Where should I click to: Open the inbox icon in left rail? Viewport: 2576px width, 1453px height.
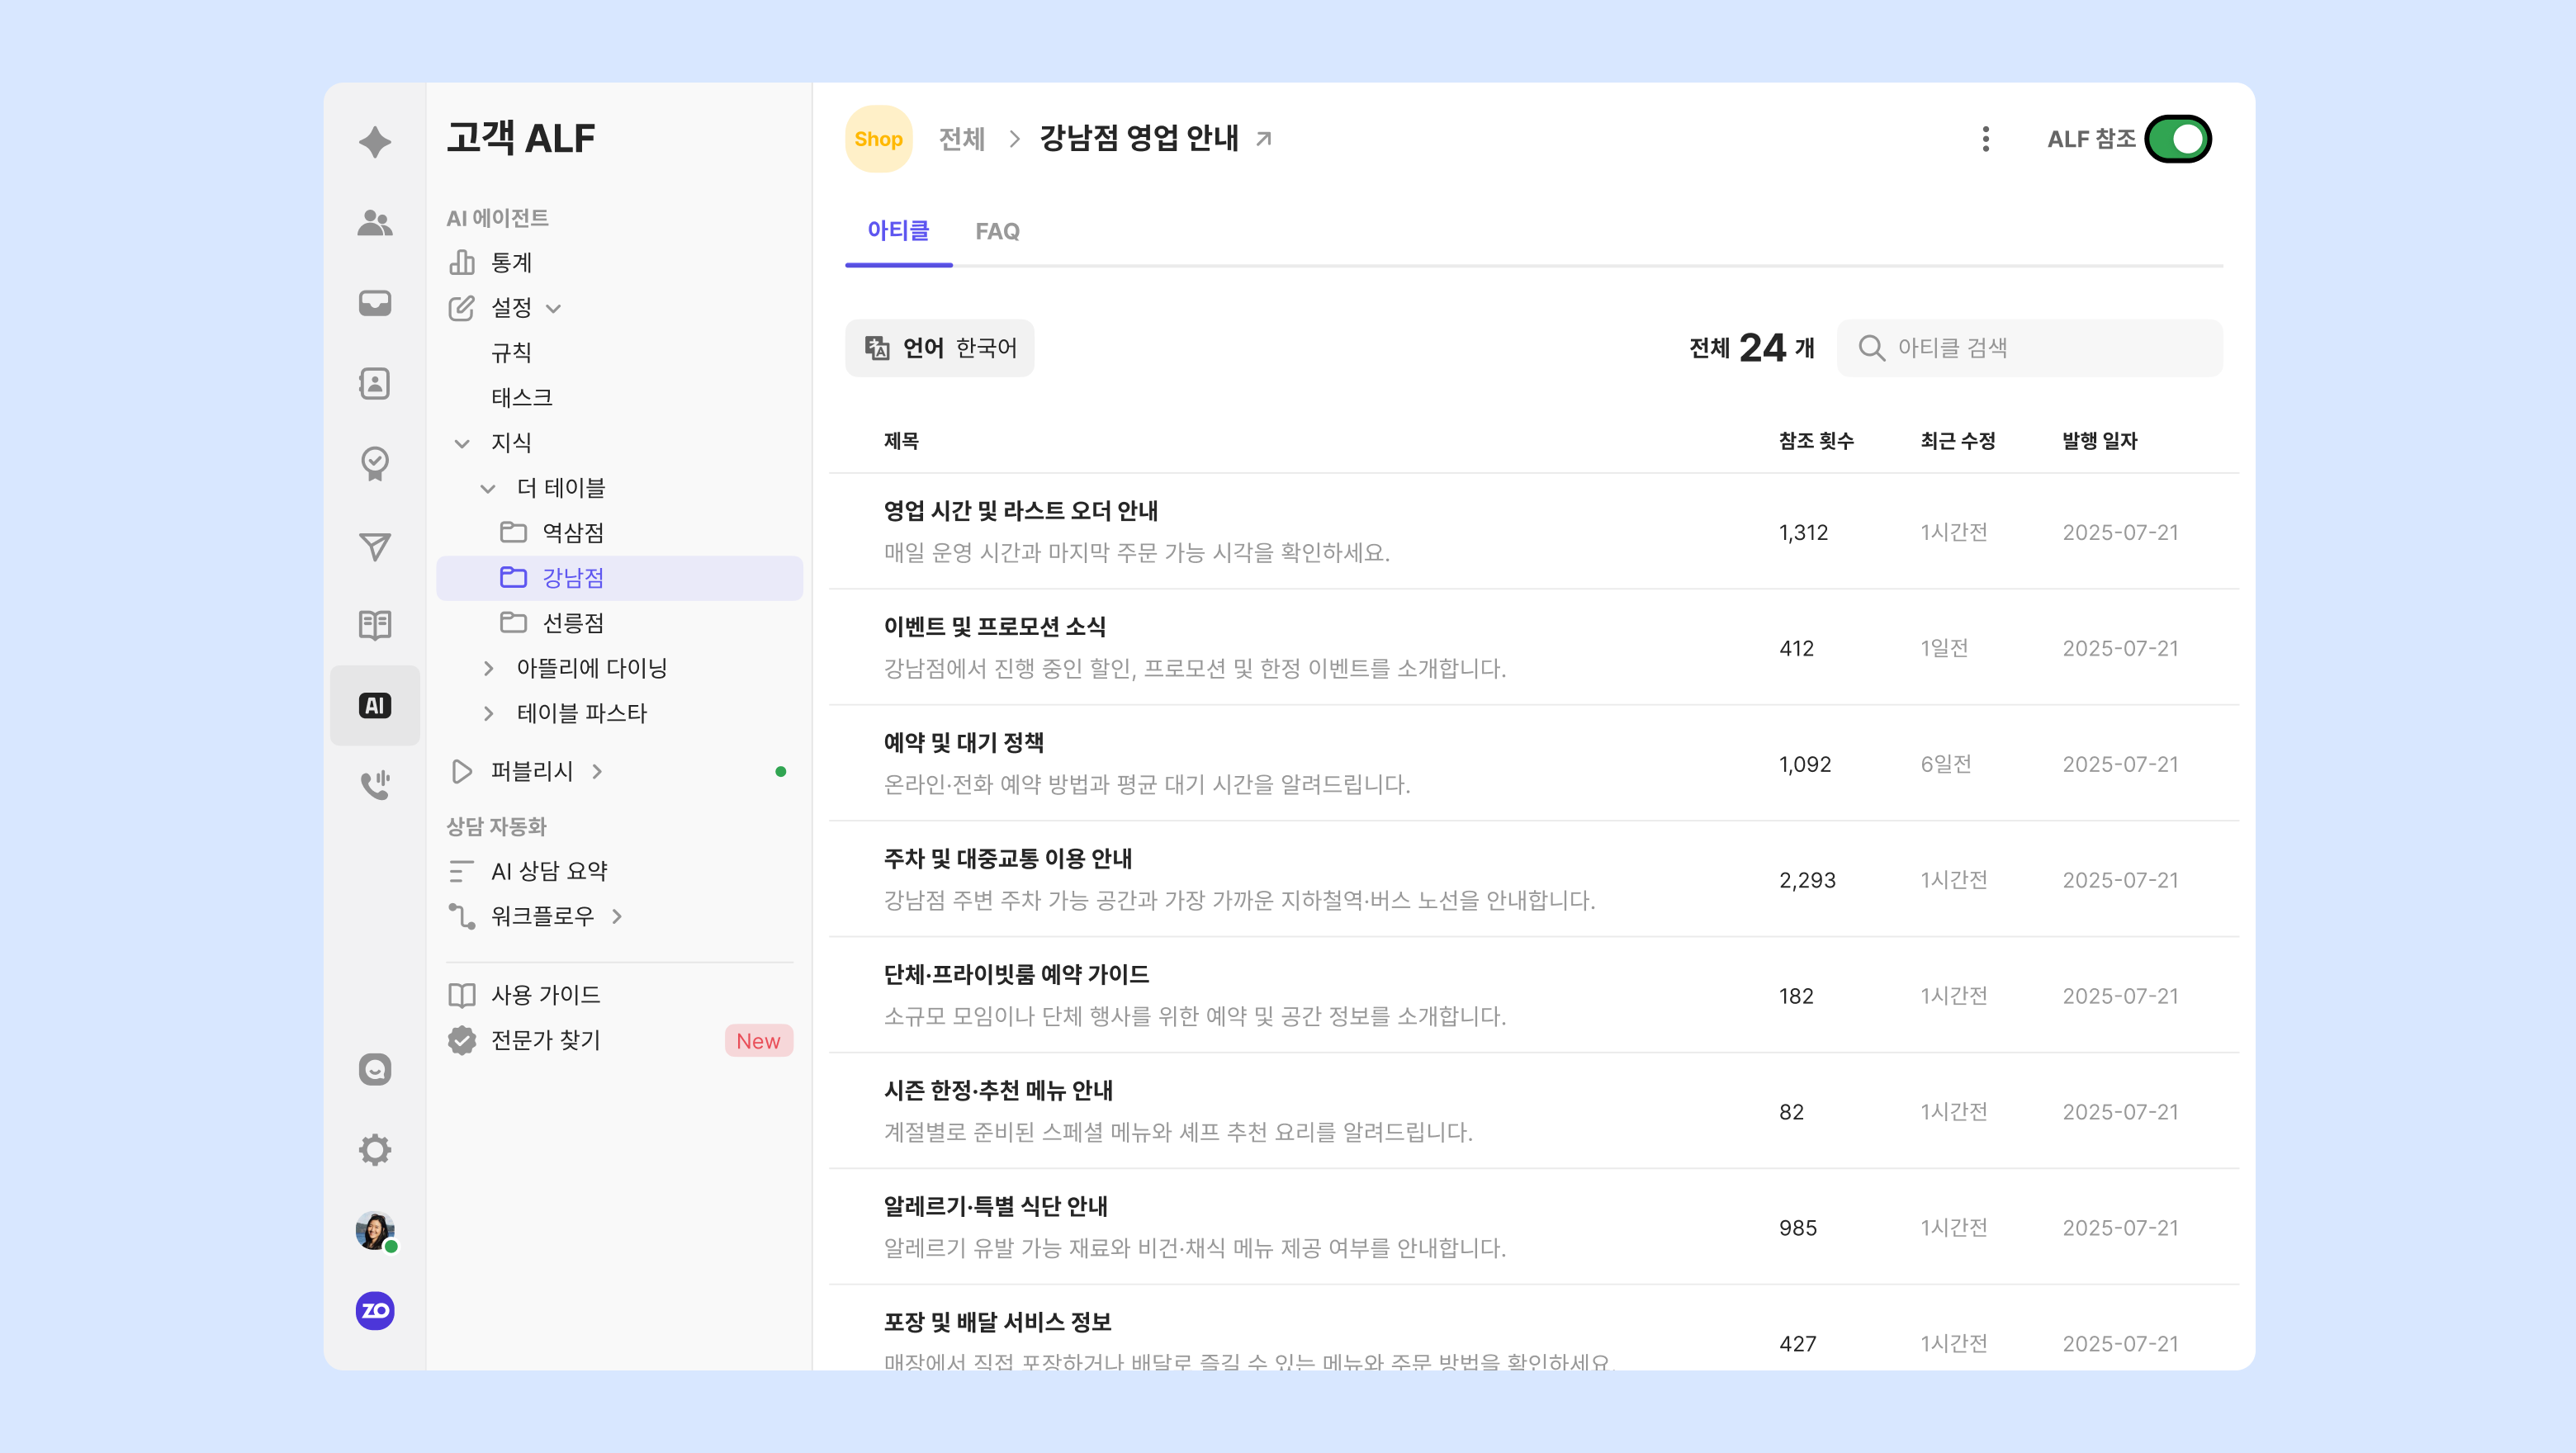coord(374,303)
